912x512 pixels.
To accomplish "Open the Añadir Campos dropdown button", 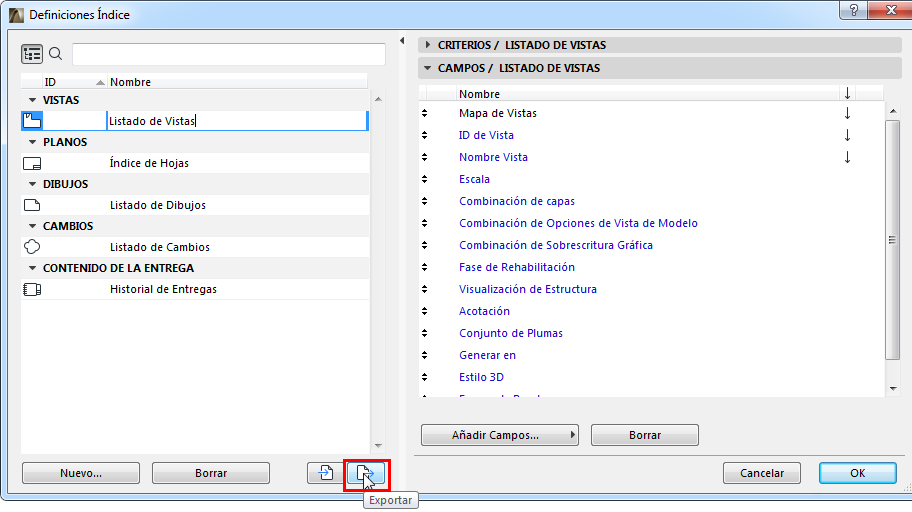I will [x=500, y=435].
